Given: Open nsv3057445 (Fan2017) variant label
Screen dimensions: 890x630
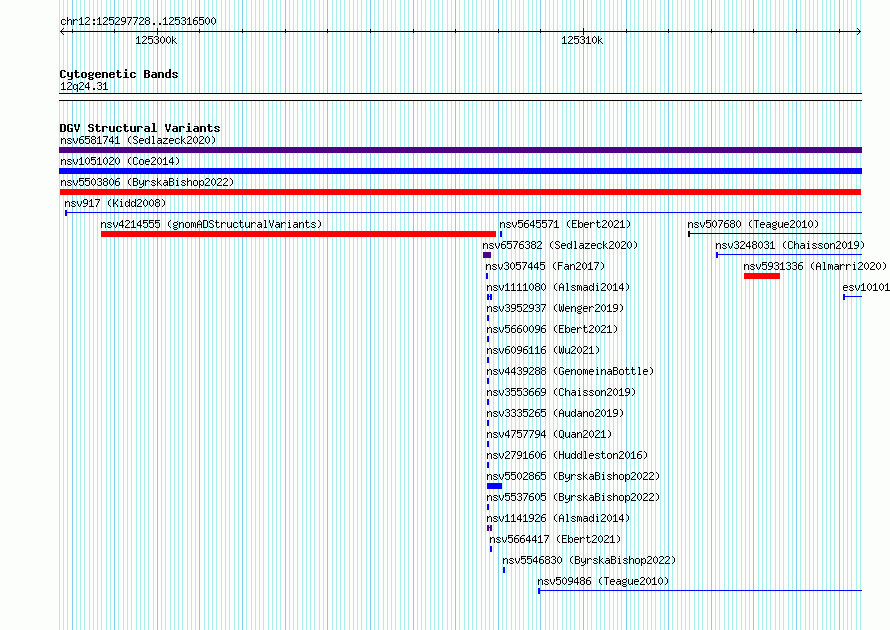Looking at the screenshot, I should click(545, 266).
